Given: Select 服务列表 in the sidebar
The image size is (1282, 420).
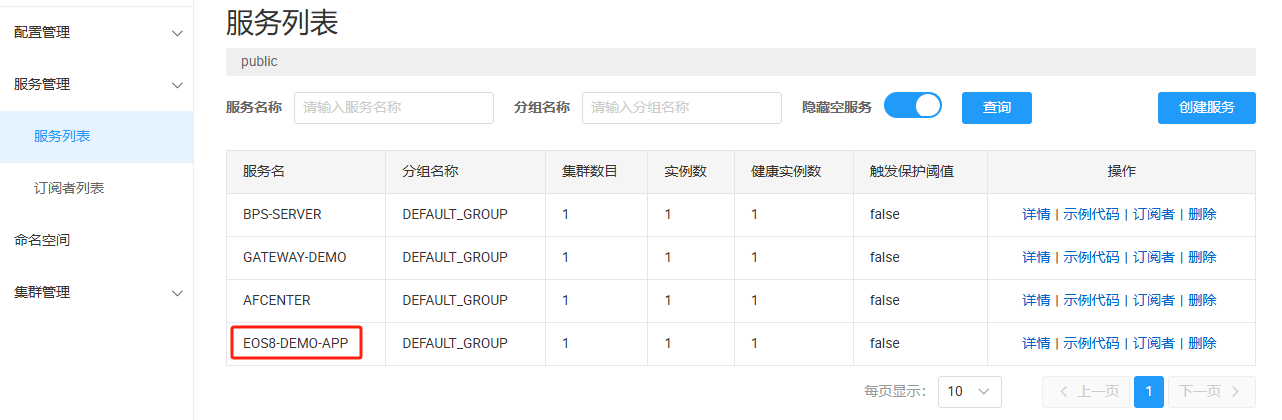Looking at the screenshot, I should coord(62,137).
